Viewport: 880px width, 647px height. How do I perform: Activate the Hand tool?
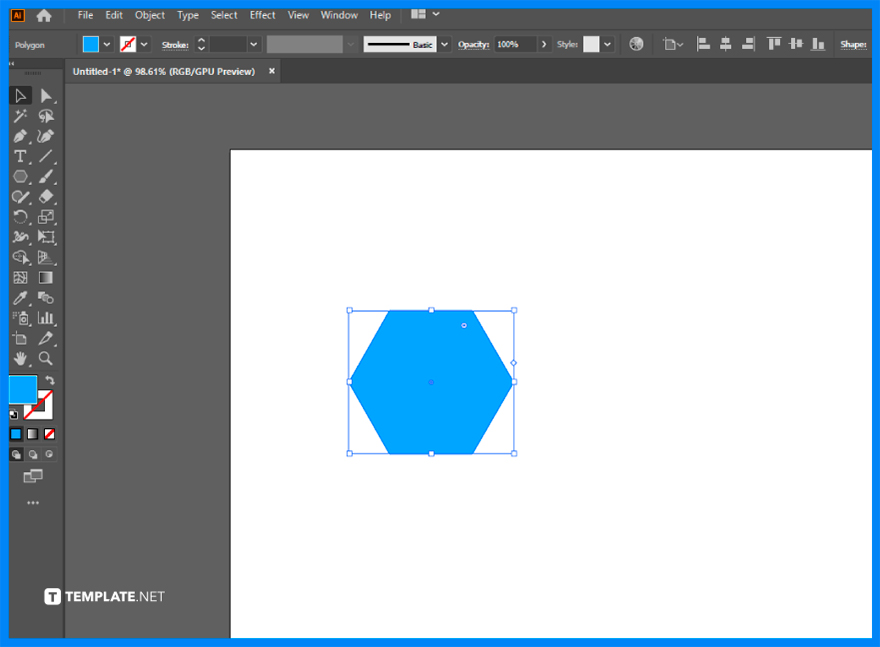(x=20, y=358)
